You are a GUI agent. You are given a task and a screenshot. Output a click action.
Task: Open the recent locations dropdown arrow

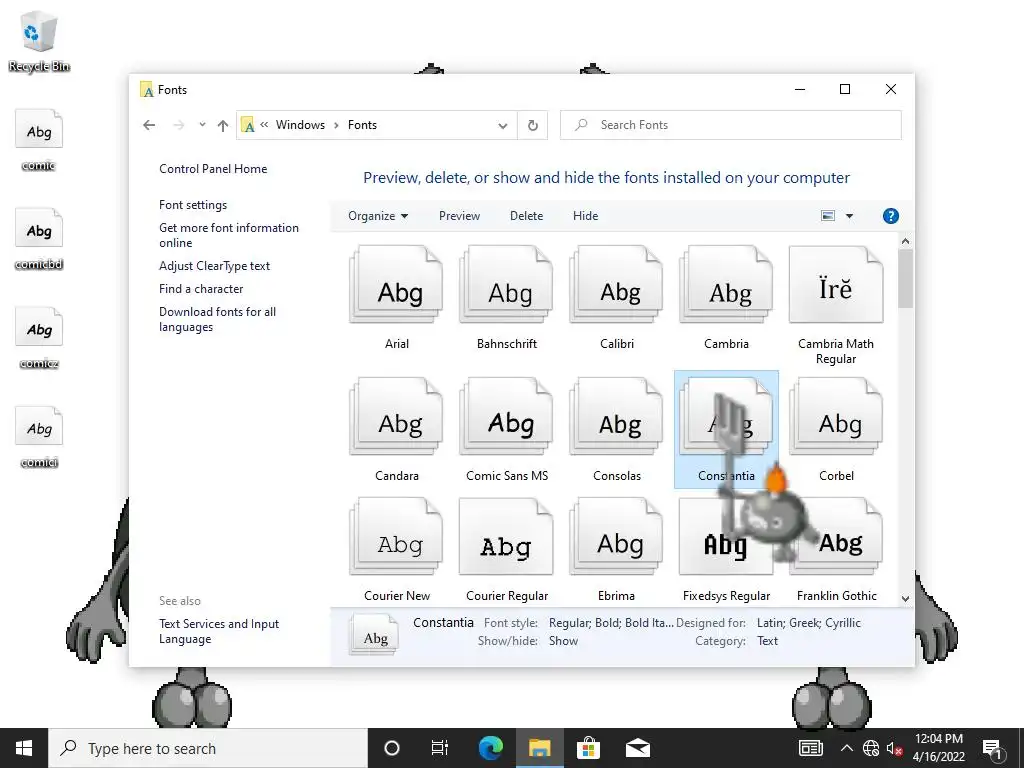pyautogui.click(x=202, y=125)
